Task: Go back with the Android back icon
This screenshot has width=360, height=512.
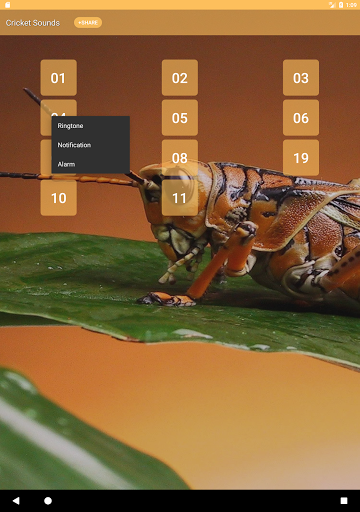Action: (16, 501)
